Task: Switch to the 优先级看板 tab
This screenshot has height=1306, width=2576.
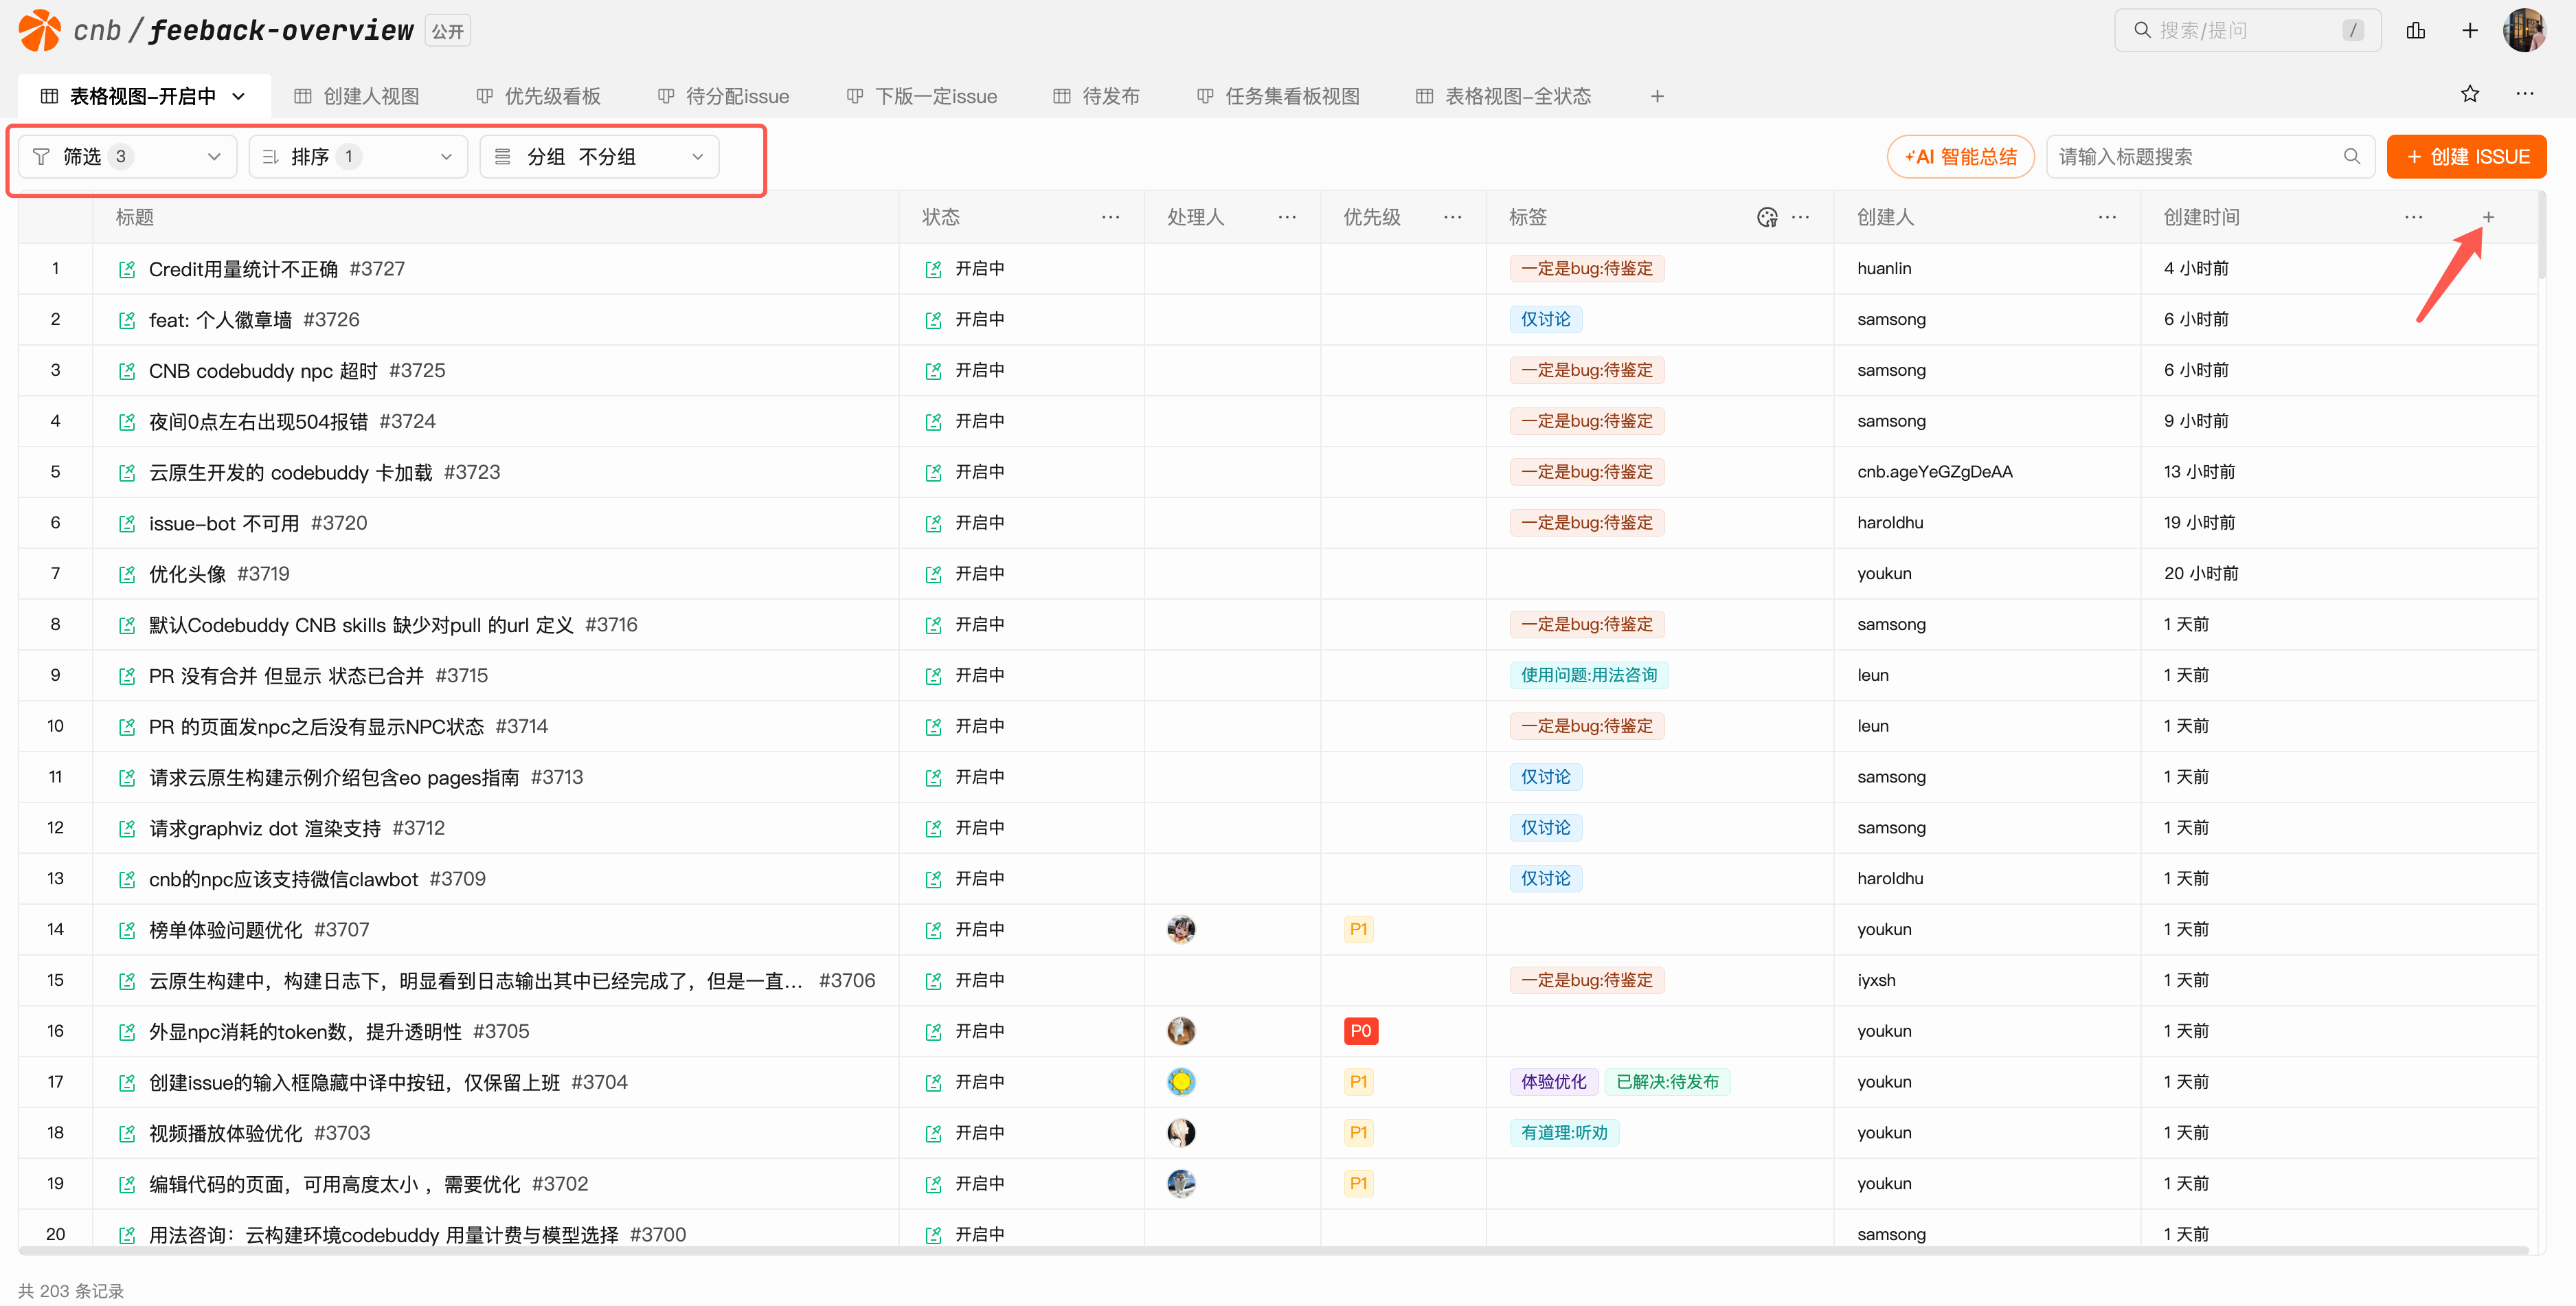Action: 539,96
